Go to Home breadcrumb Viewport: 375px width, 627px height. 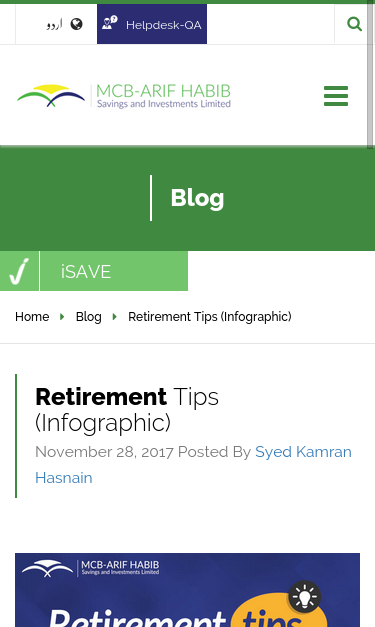click(x=32, y=317)
